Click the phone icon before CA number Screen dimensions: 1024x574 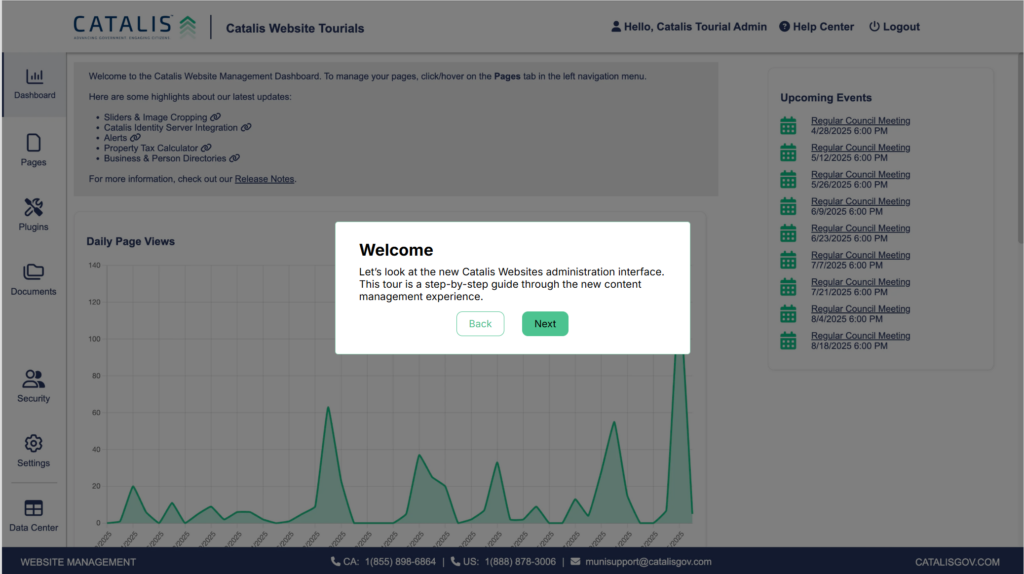(x=335, y=562)
